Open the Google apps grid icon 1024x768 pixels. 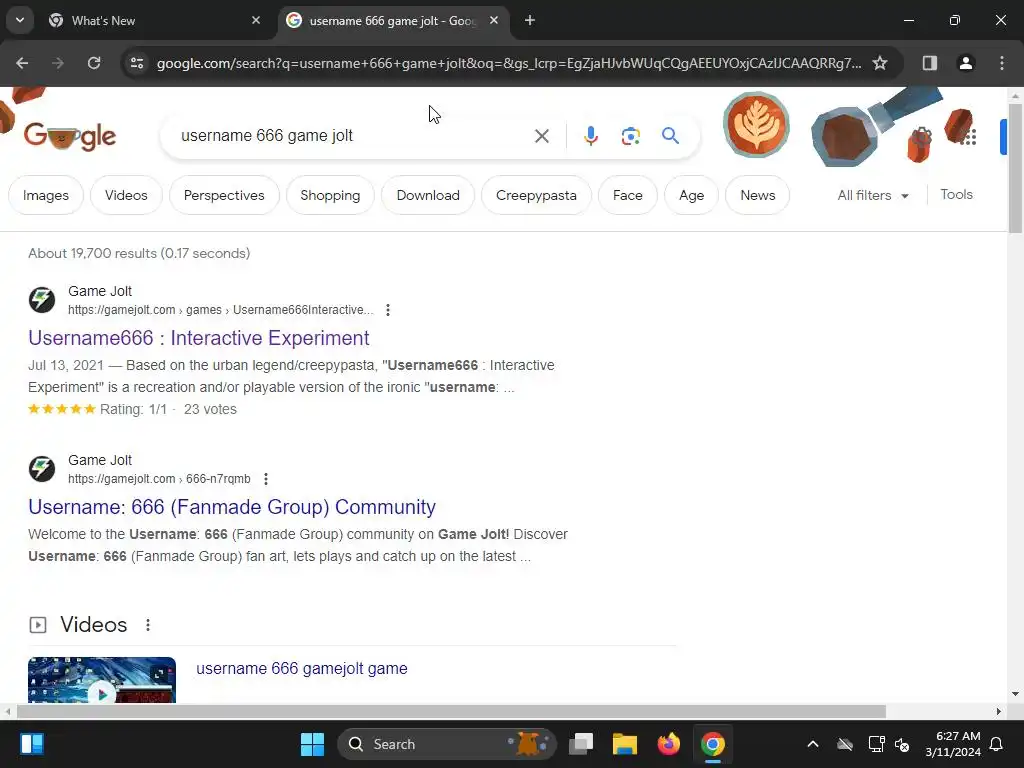pos(970,136)
